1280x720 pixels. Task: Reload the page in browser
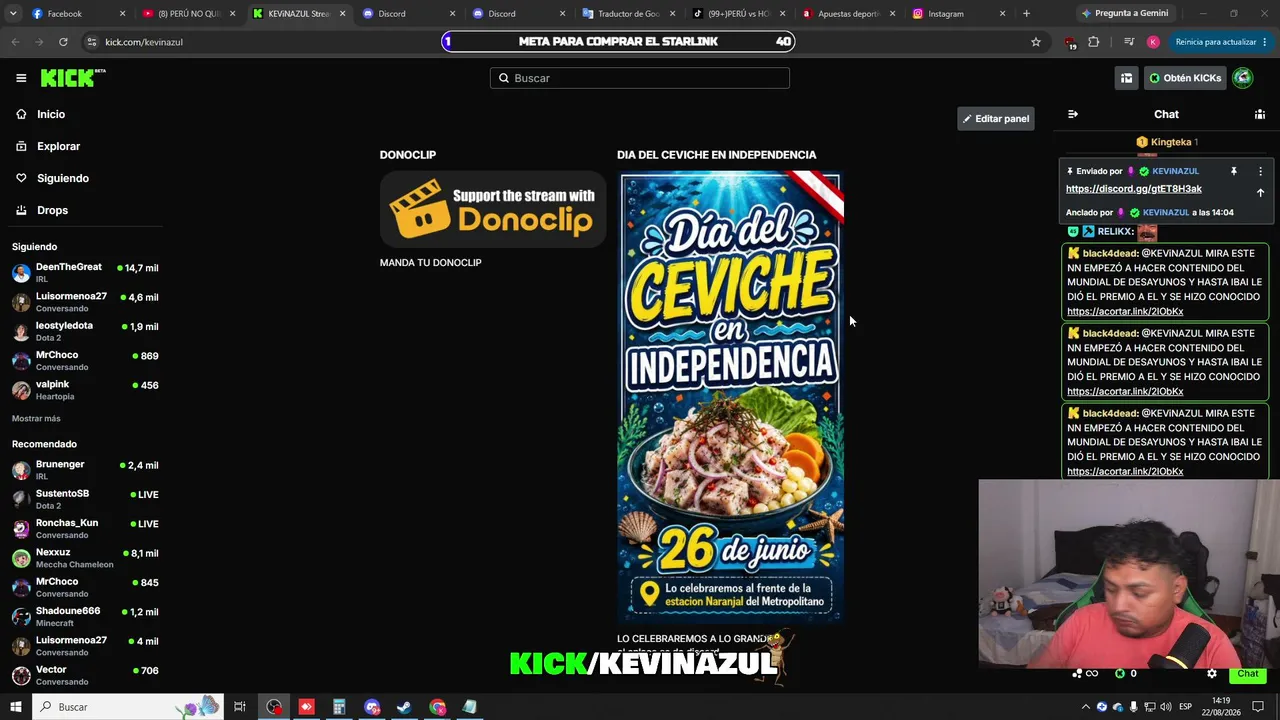point(63,42)
